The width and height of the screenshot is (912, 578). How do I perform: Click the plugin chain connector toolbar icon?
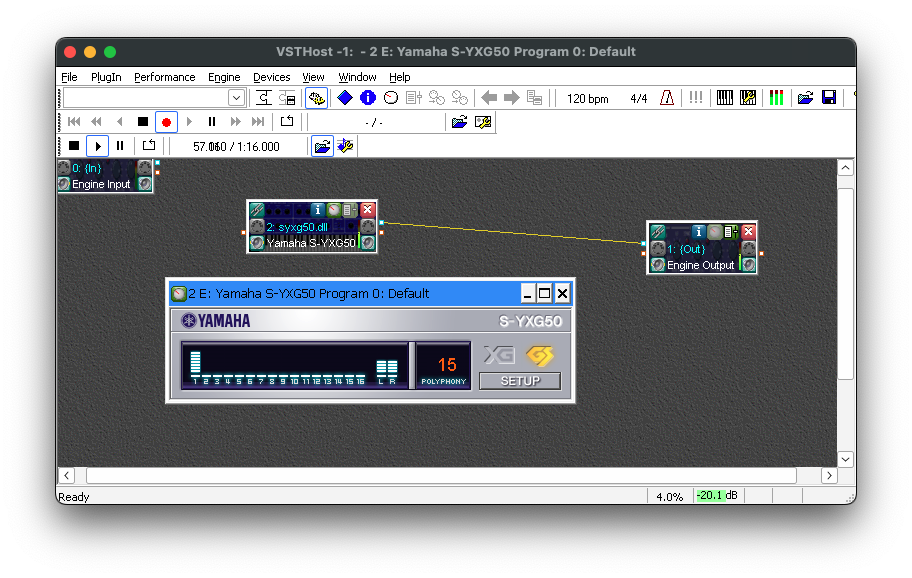tap(263, 98)
